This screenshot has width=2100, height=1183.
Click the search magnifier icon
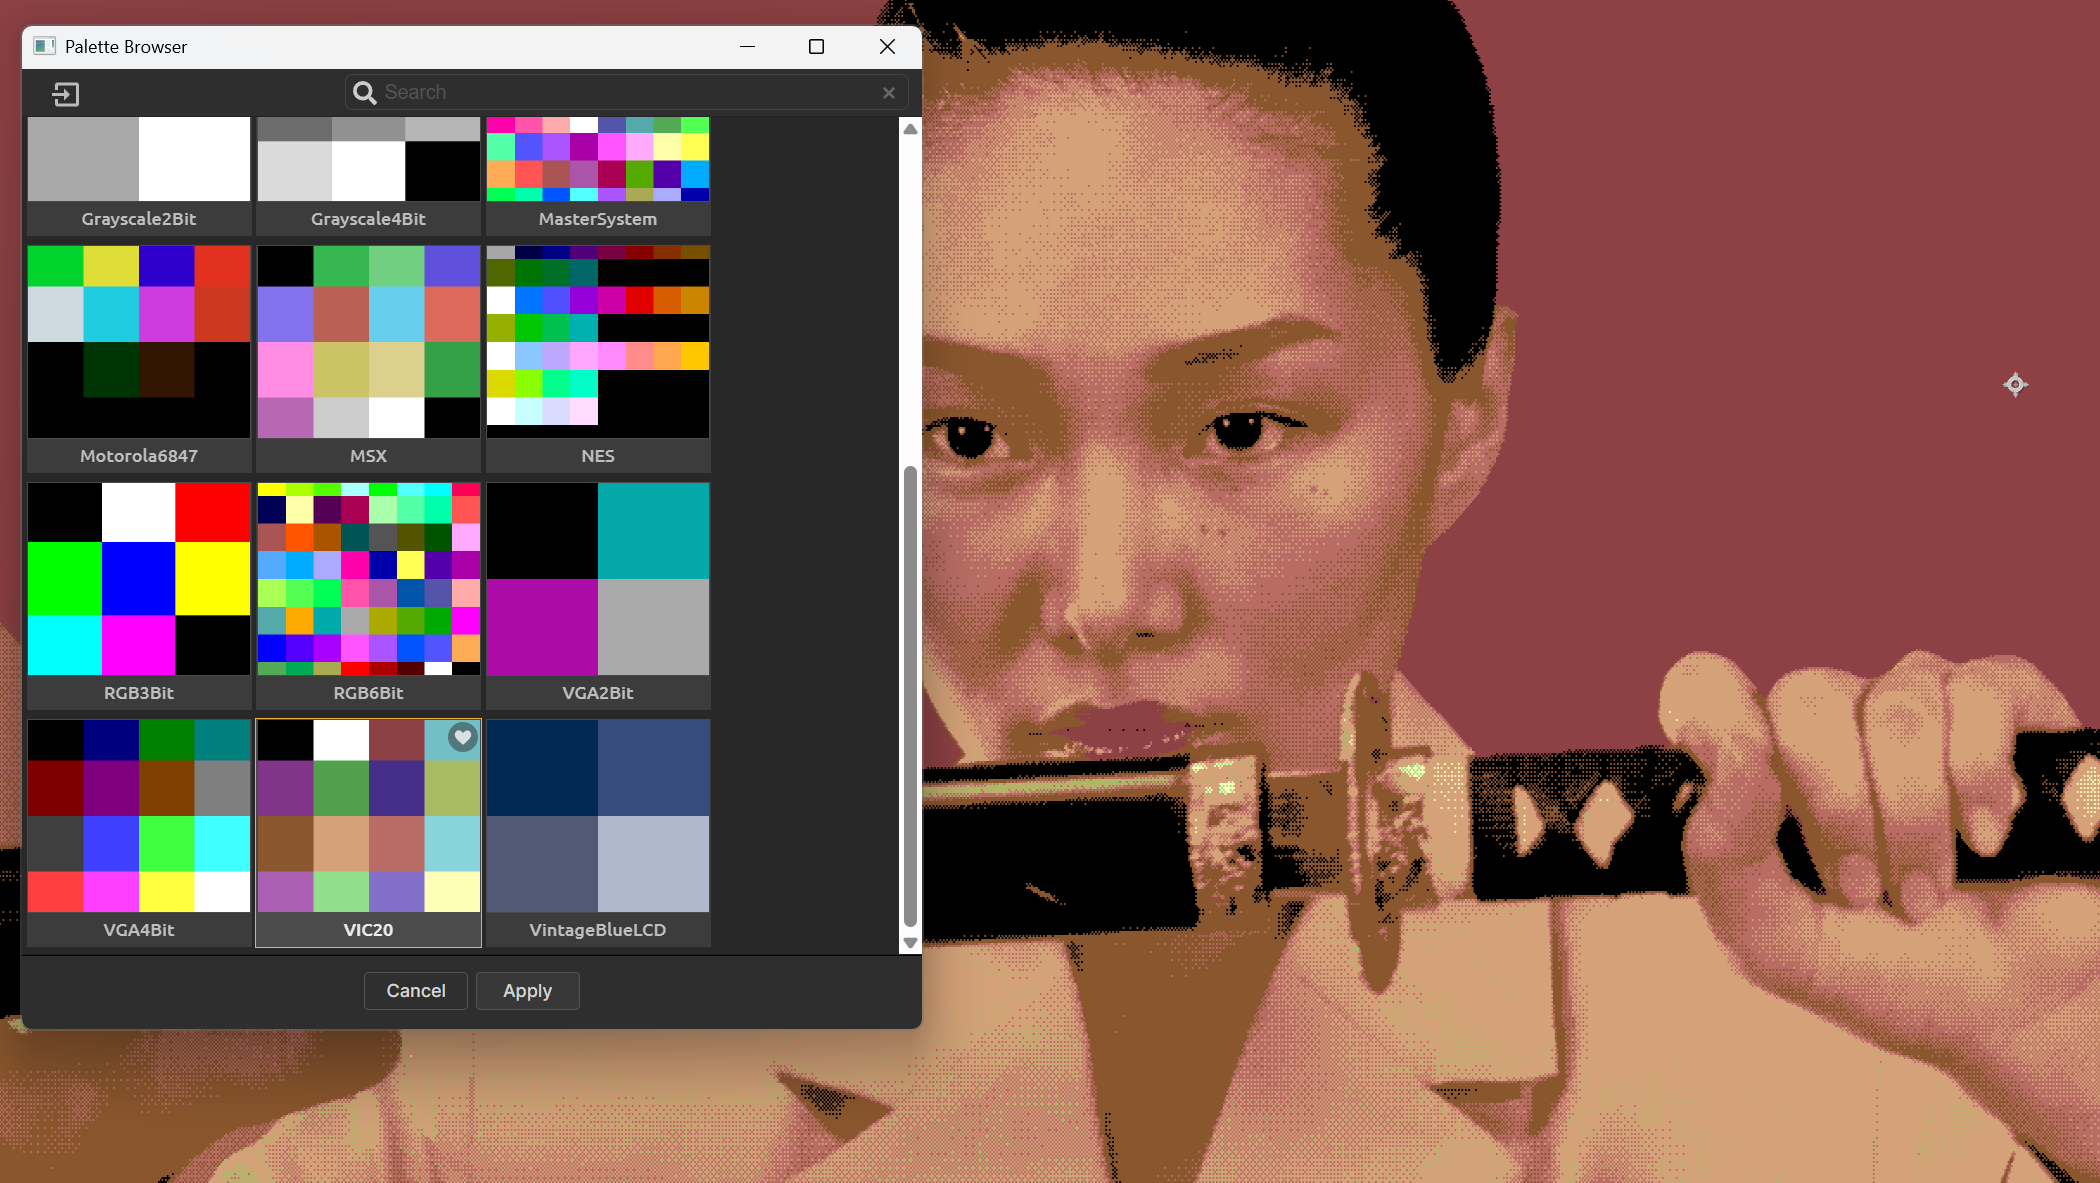click(x=365, y=92)
